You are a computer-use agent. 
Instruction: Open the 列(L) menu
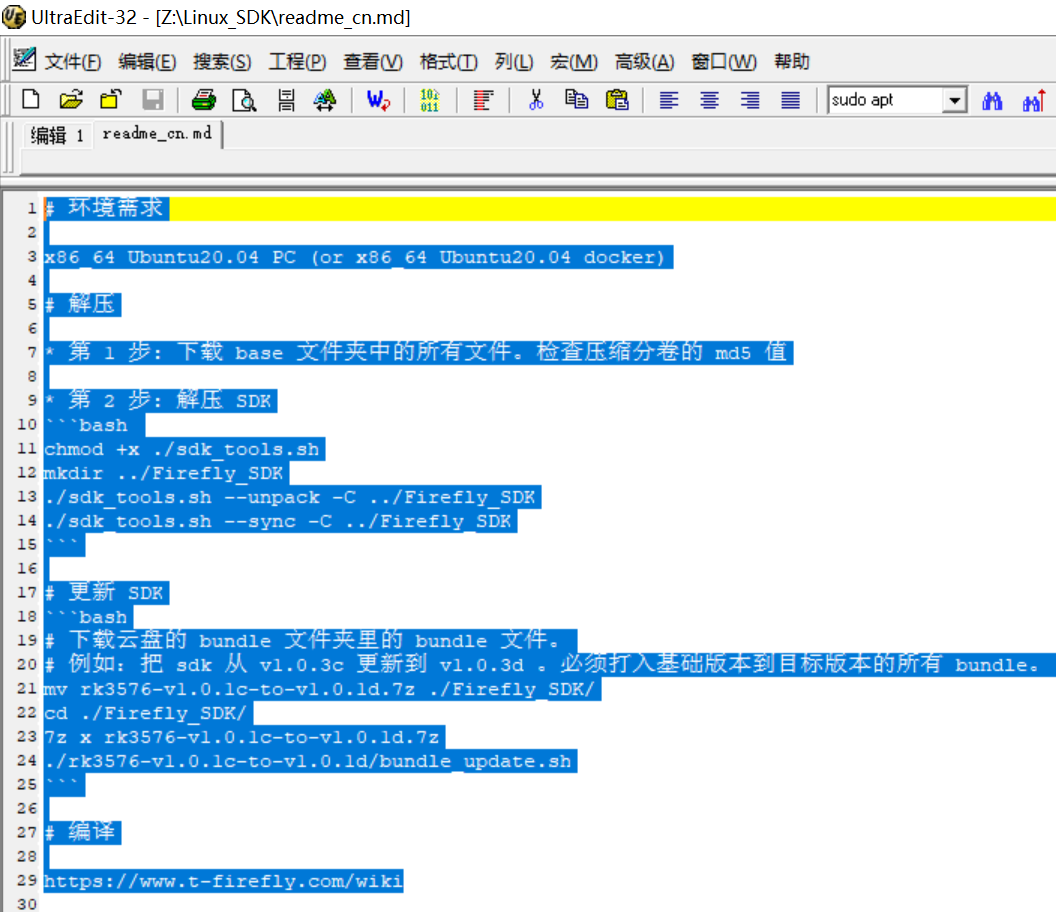pos(514,62)
